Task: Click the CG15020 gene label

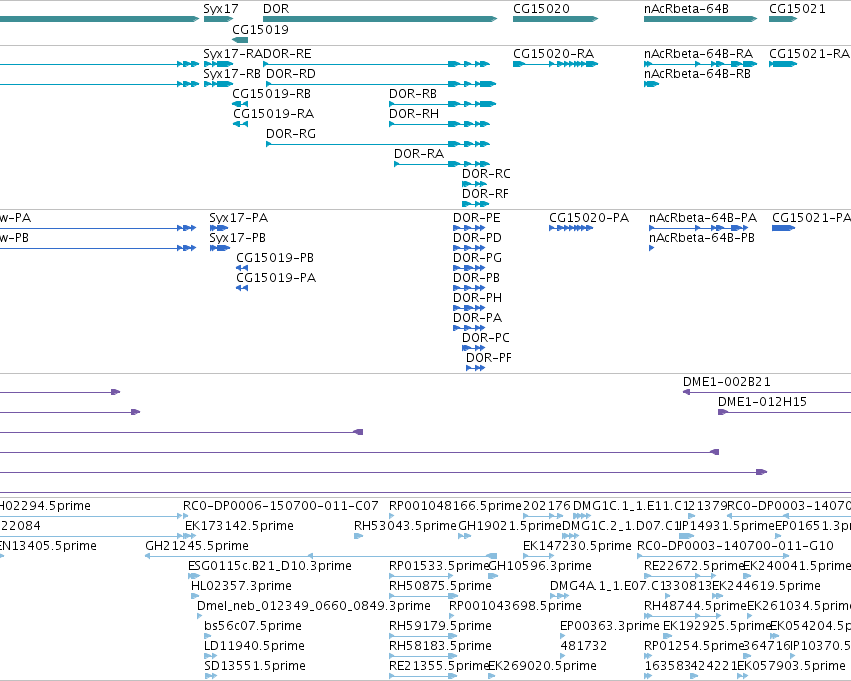Action: 541,9
